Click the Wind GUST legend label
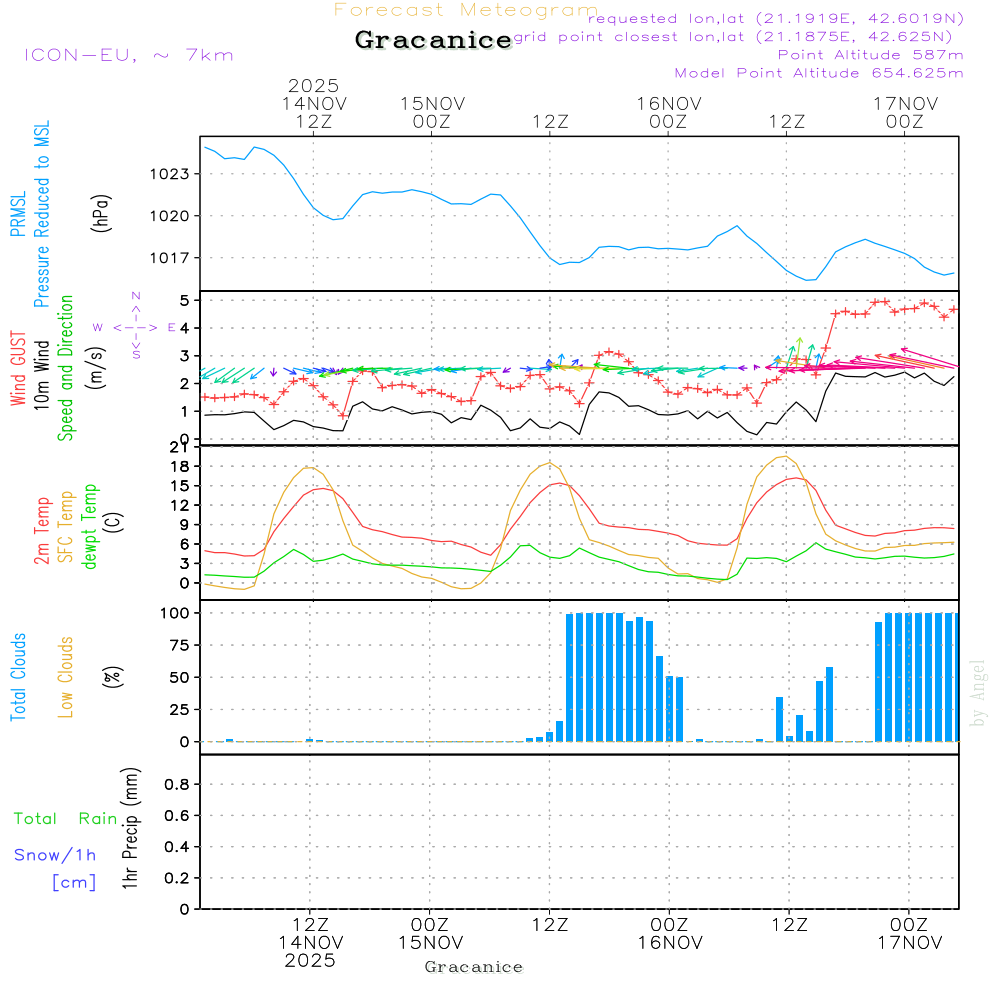1000x1000 pixels. [x=19, y=370]
